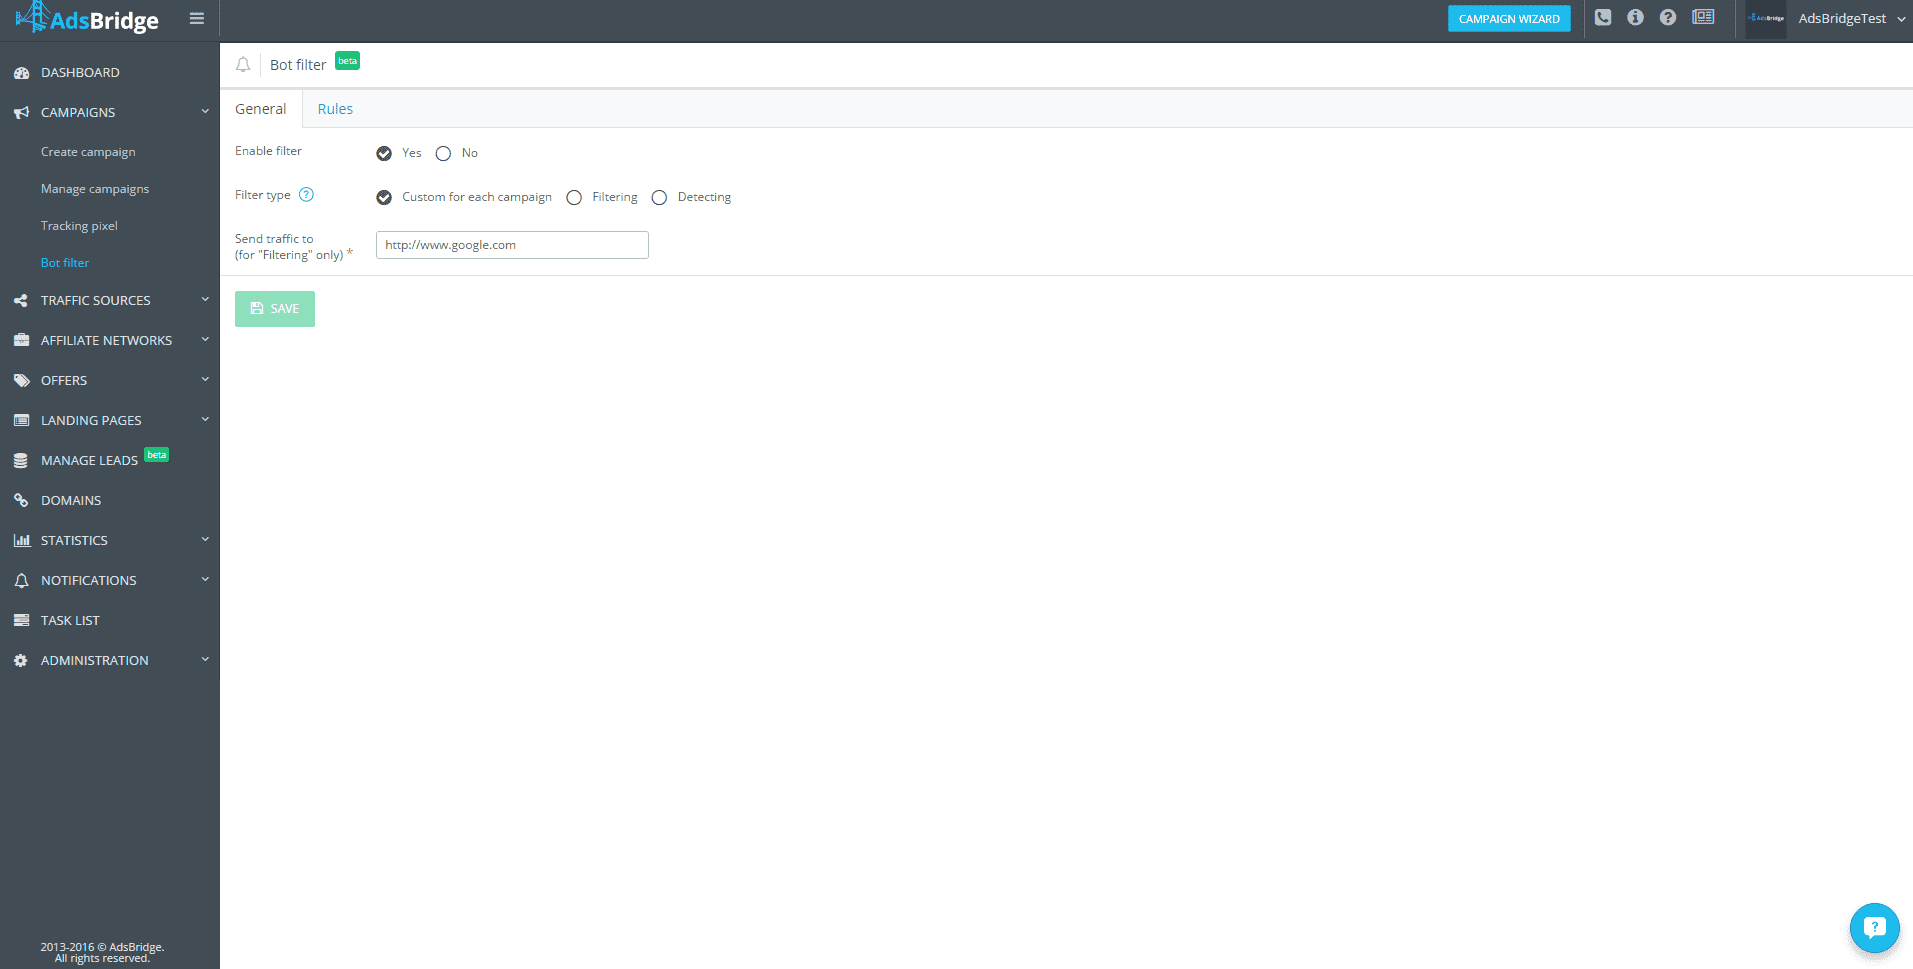Click the Campaign Wizard button
The width and height of the screenshot is (1913, 969).
[x=1509, y=19]
